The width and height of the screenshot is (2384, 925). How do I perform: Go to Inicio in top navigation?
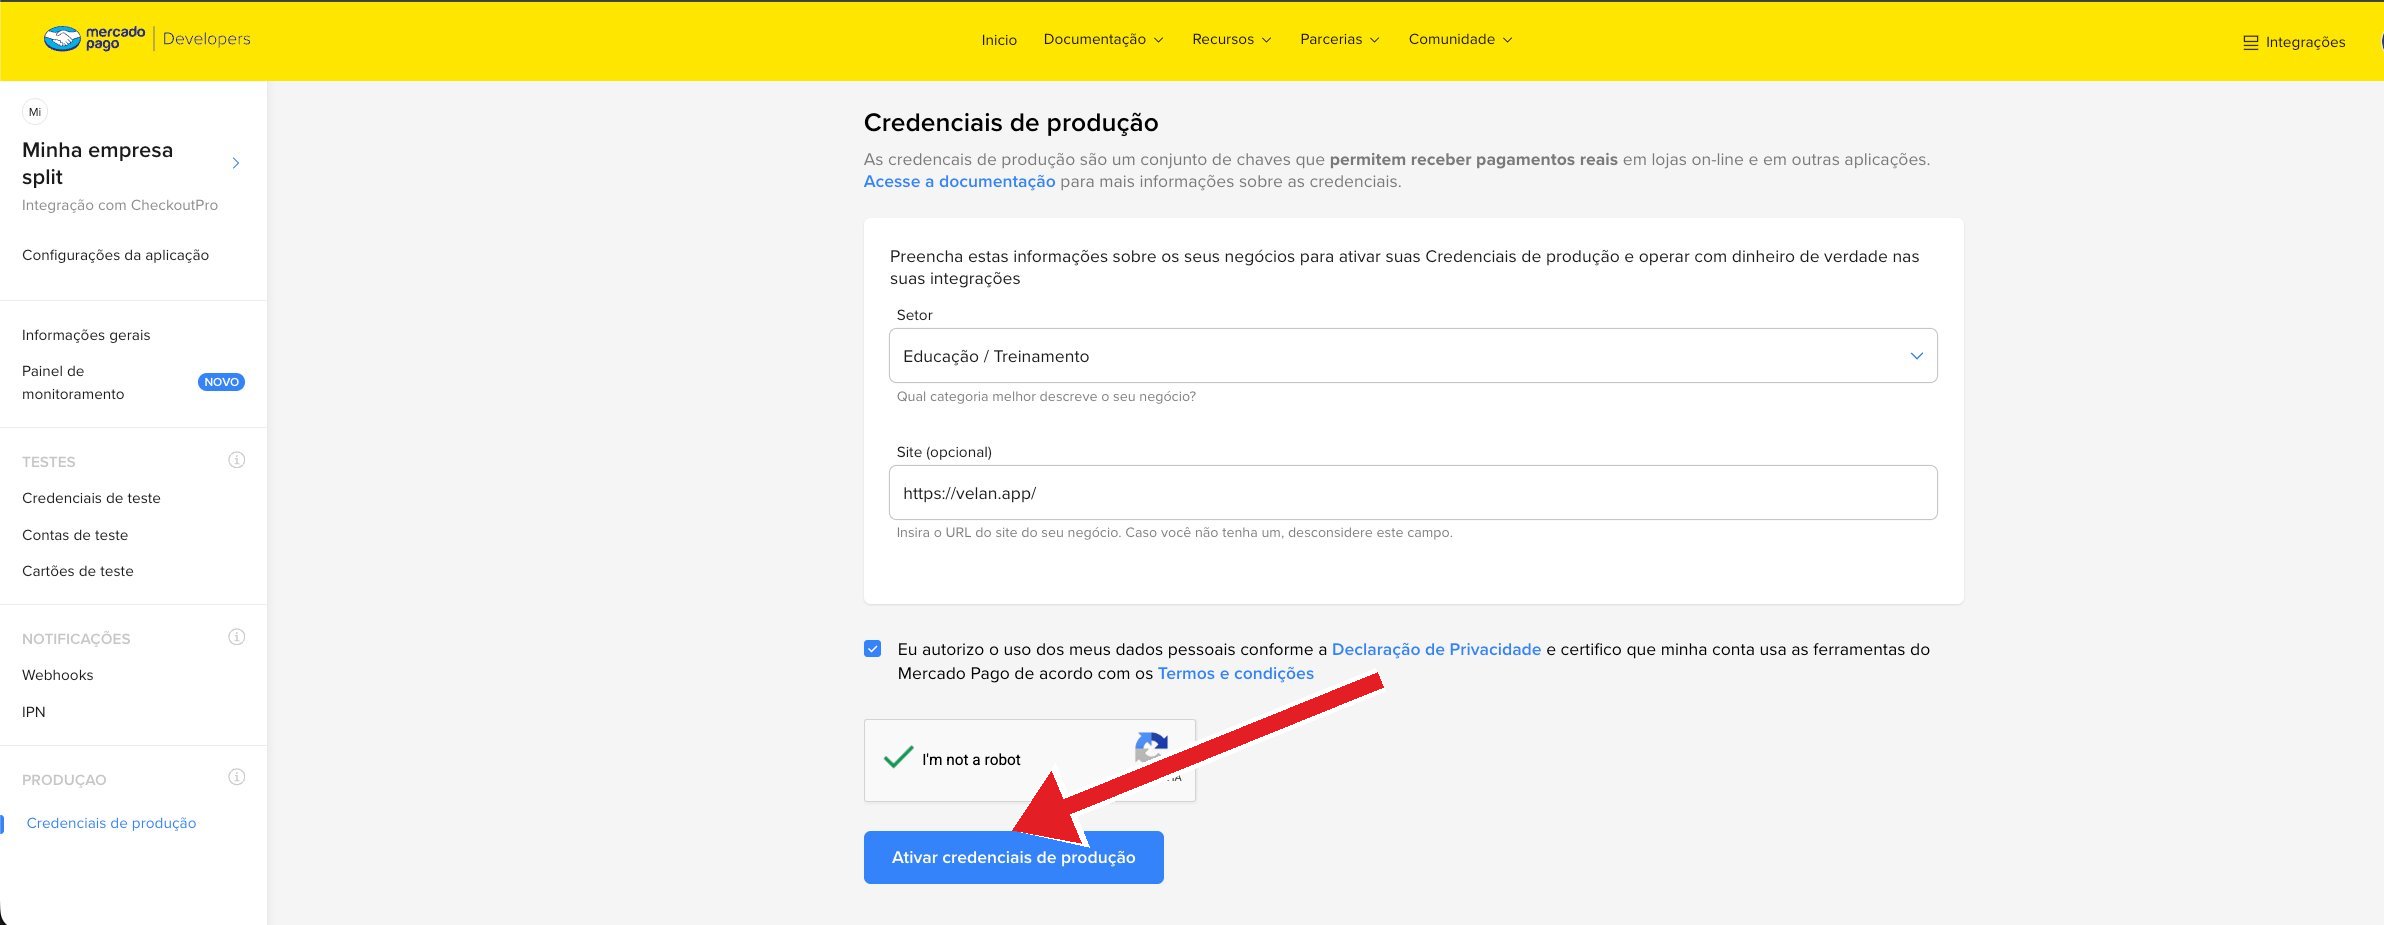click(999, 40)
